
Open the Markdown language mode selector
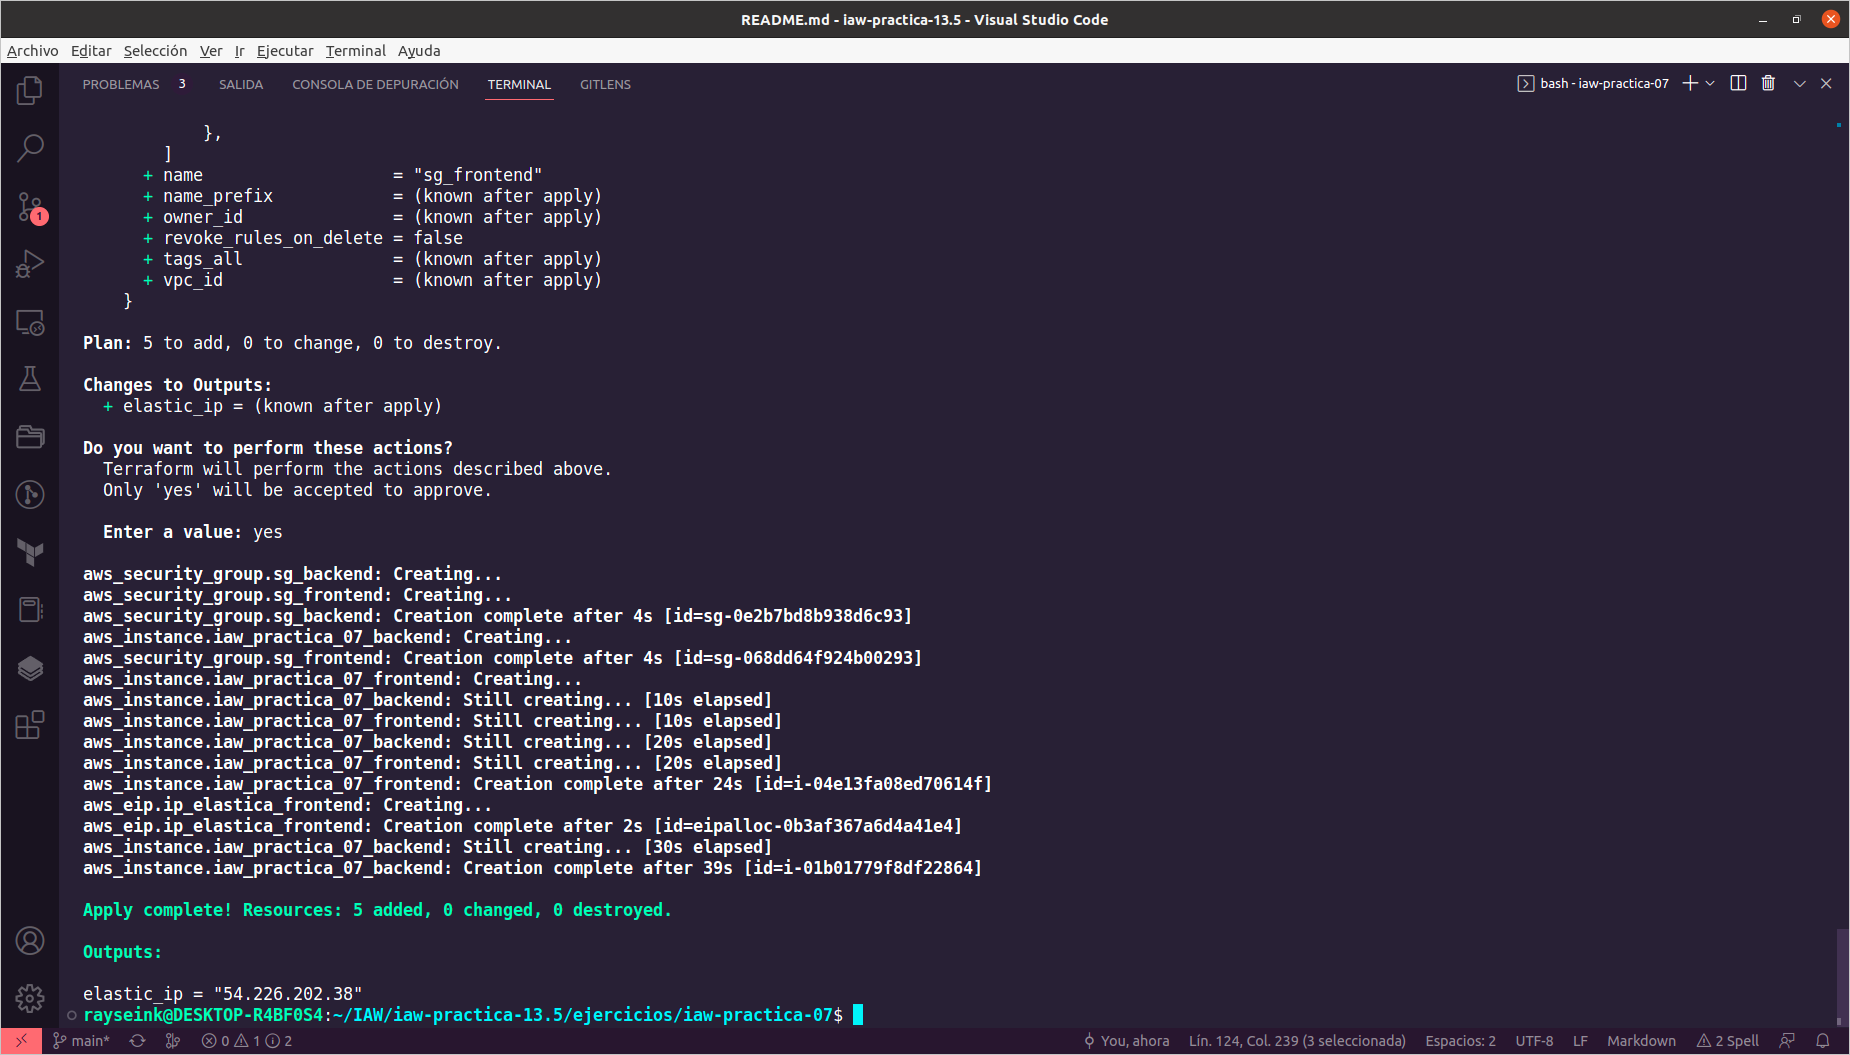[1642, 1040]
